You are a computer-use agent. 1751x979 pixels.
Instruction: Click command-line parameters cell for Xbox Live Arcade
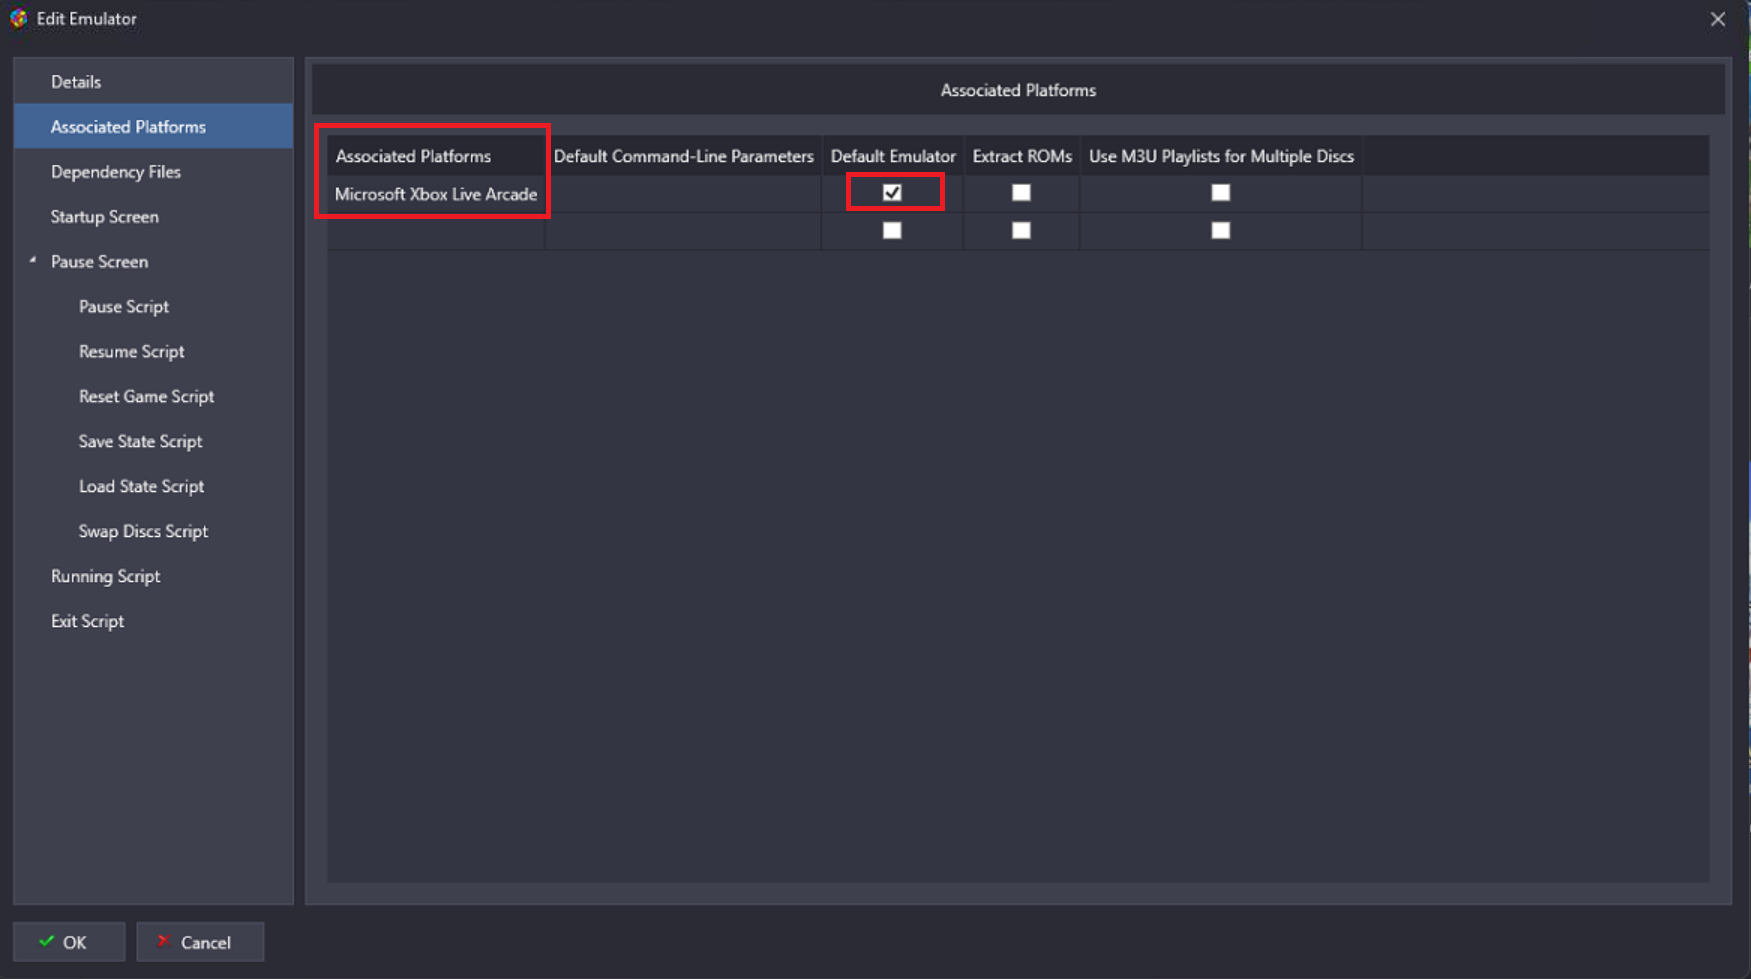(683, 194)
